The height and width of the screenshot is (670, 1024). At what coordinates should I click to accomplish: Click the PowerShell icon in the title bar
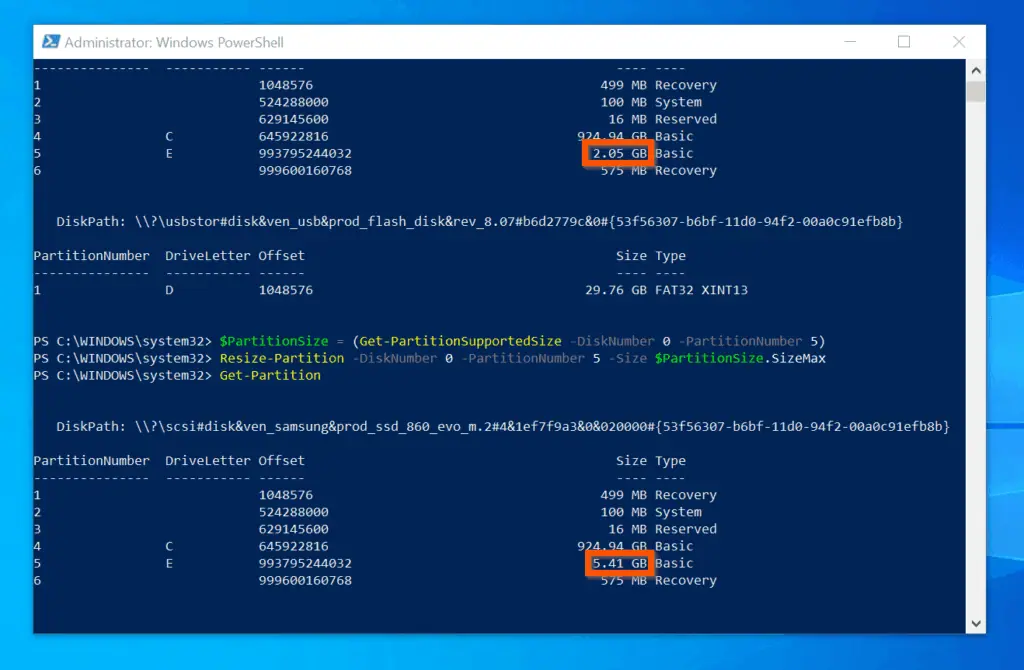[x=51, y=42]
